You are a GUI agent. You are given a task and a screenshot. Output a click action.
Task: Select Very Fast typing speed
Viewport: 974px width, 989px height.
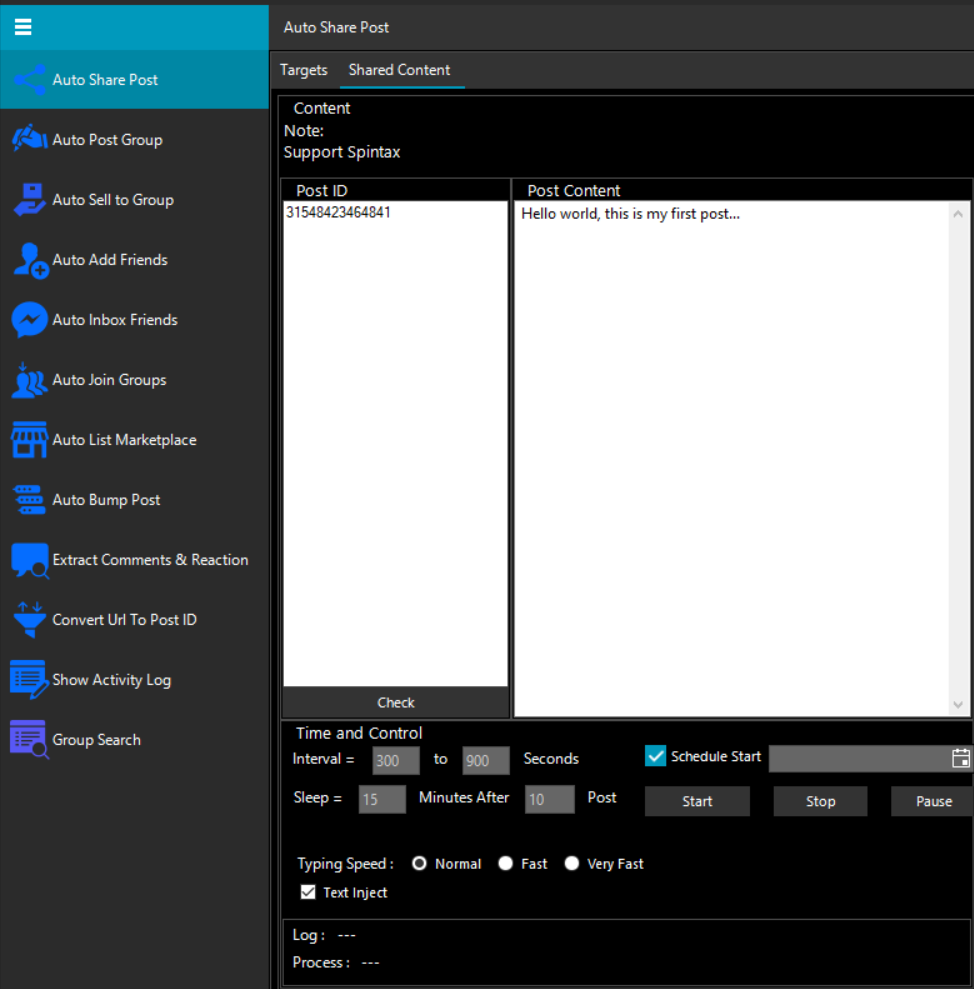point(572,863)
